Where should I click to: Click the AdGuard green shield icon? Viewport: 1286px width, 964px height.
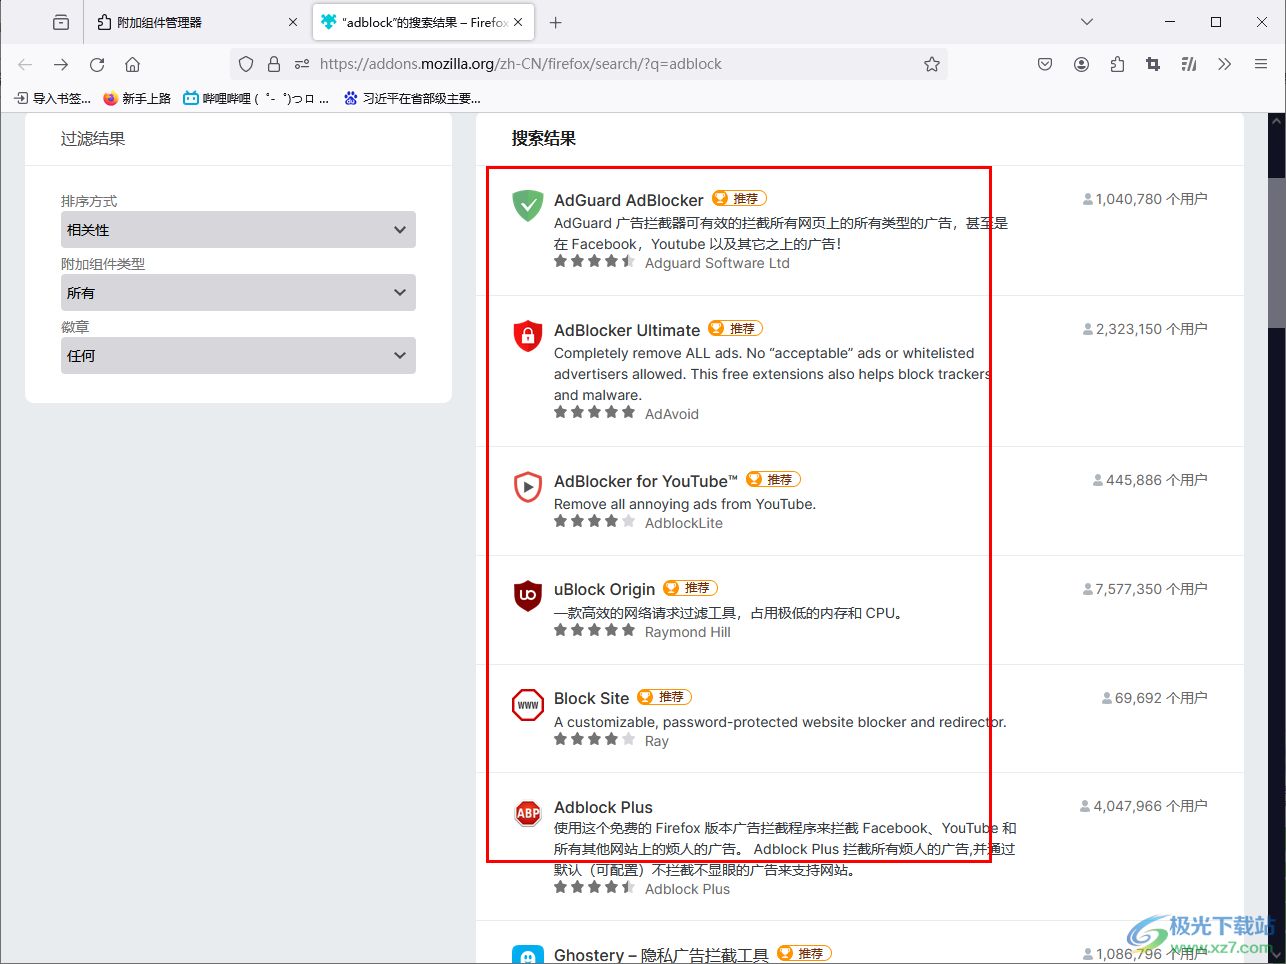click(x=528, y=206)
